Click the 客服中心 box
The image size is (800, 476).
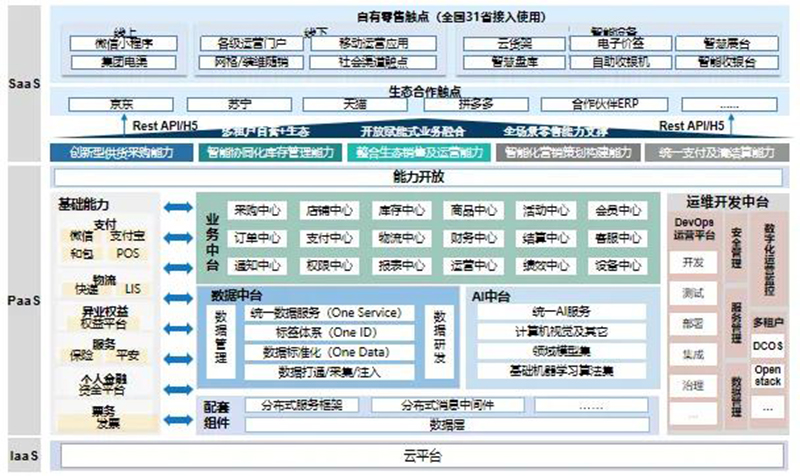tap(618, 238)
